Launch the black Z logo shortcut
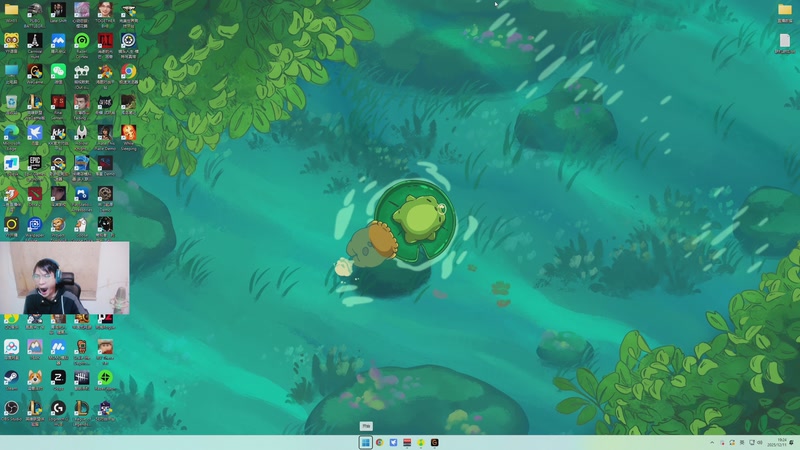The height and width of the screenshot is (450, 800). click(58, 378)
